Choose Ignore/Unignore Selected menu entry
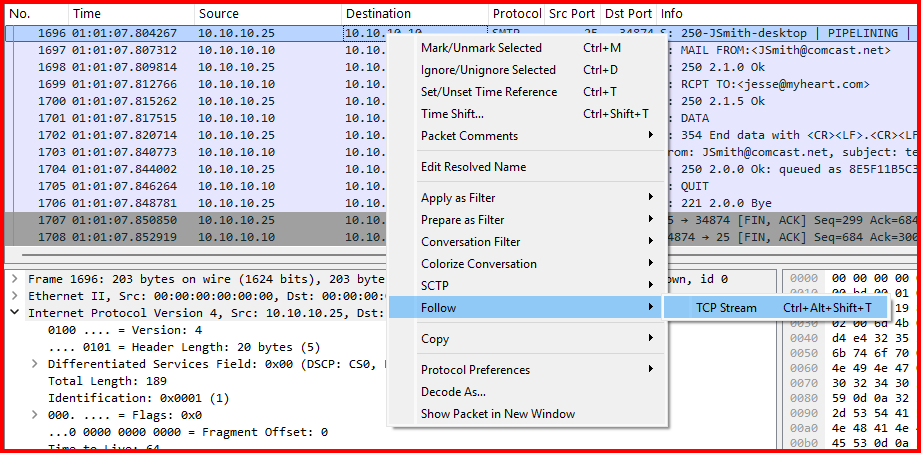This screenshot has height=453, width=921. (488, 70)
